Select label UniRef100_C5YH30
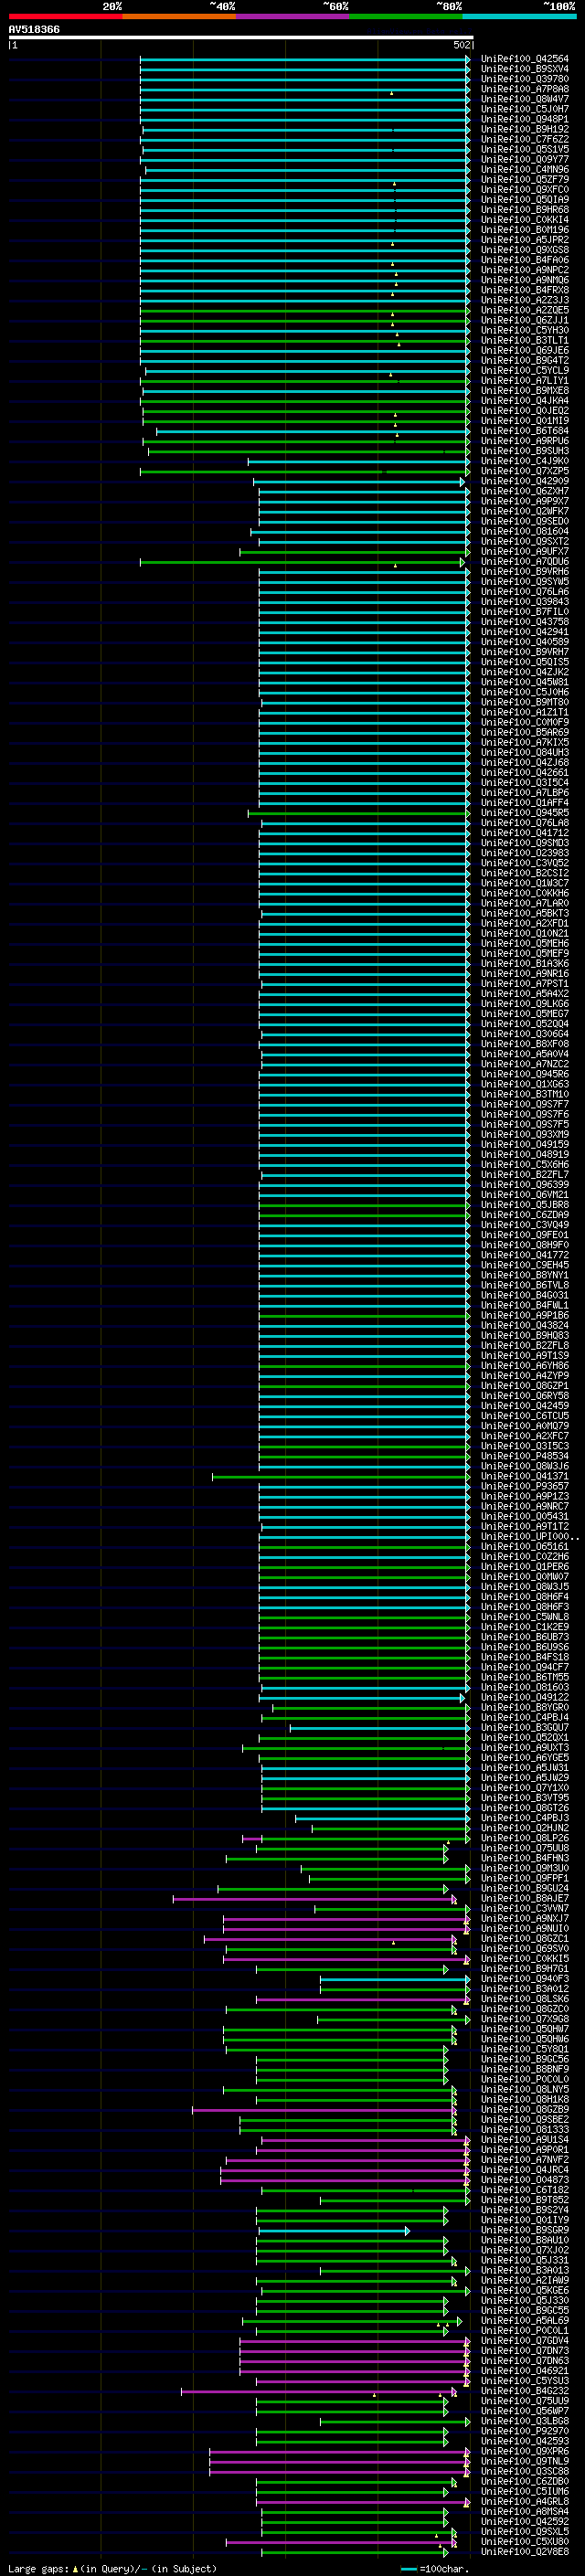Image resolution: width=585 pixels, height=2576 pixels. click(525, 330)
